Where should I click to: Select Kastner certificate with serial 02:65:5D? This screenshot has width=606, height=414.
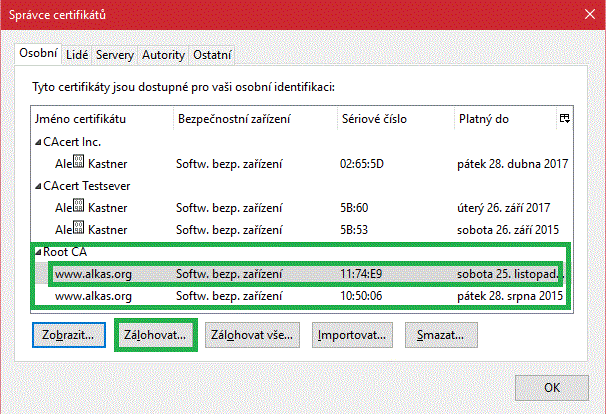[x=300, y=163]
